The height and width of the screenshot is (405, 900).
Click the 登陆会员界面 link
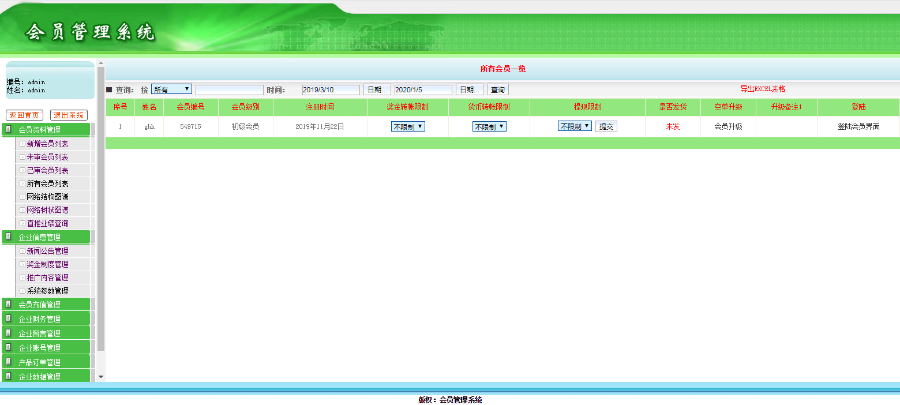(x=859, y=126)
